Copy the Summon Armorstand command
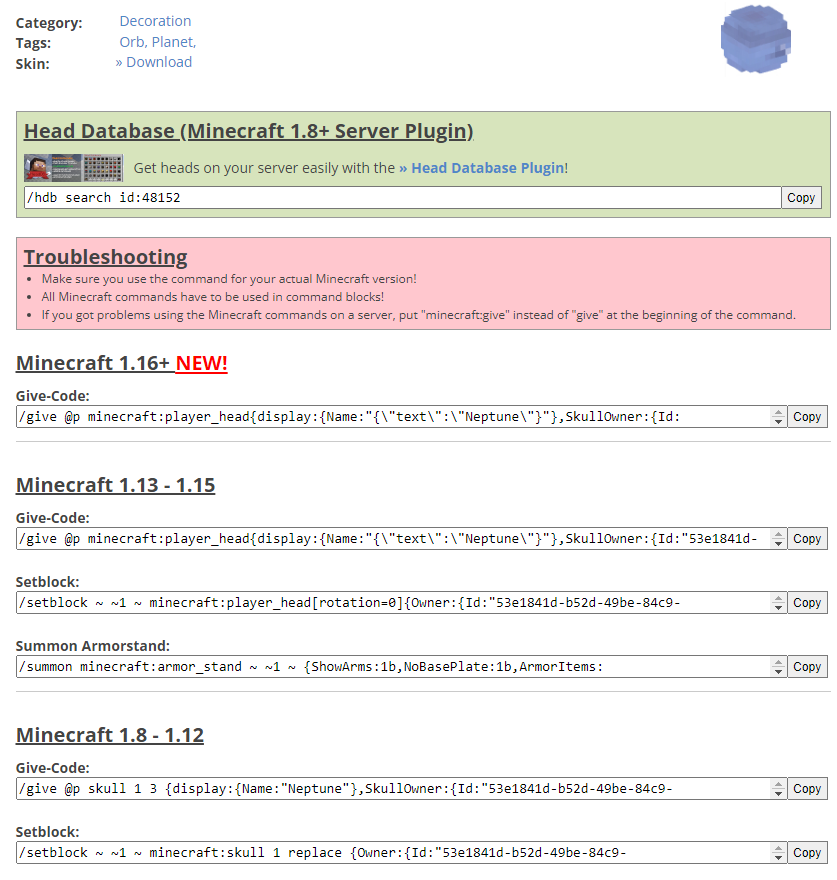 807,666
